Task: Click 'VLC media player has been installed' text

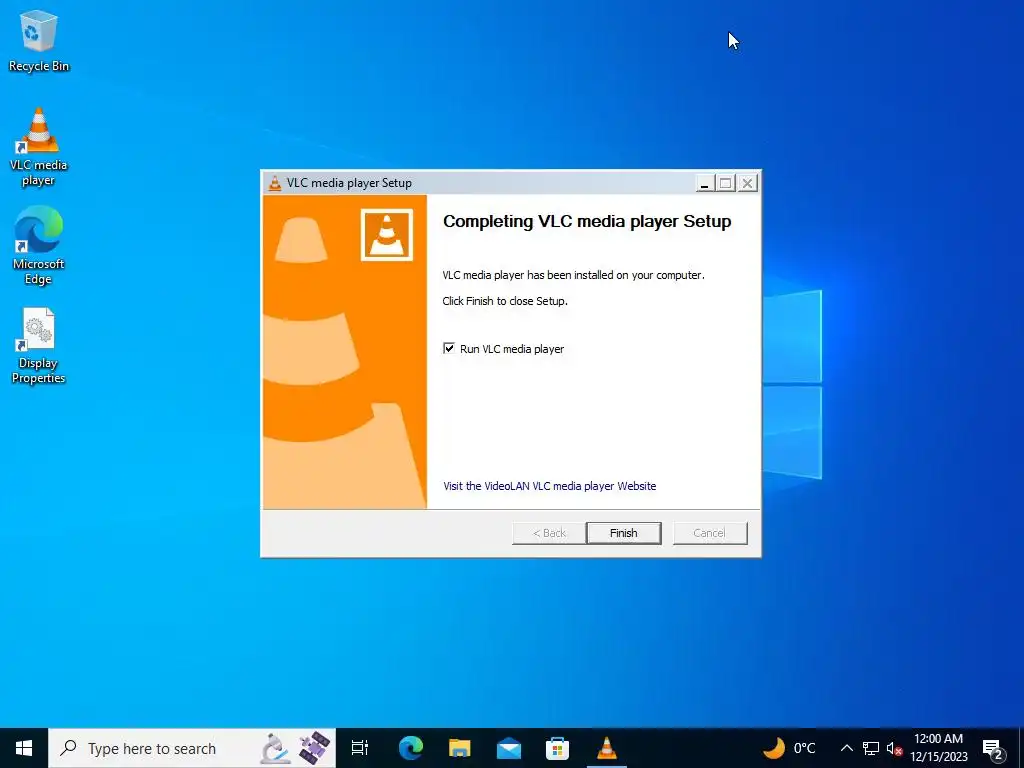Action: click(573, 275)
